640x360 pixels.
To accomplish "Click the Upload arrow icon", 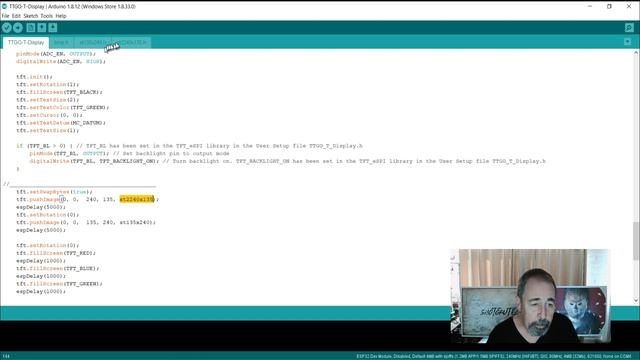I will click(18, 28).
